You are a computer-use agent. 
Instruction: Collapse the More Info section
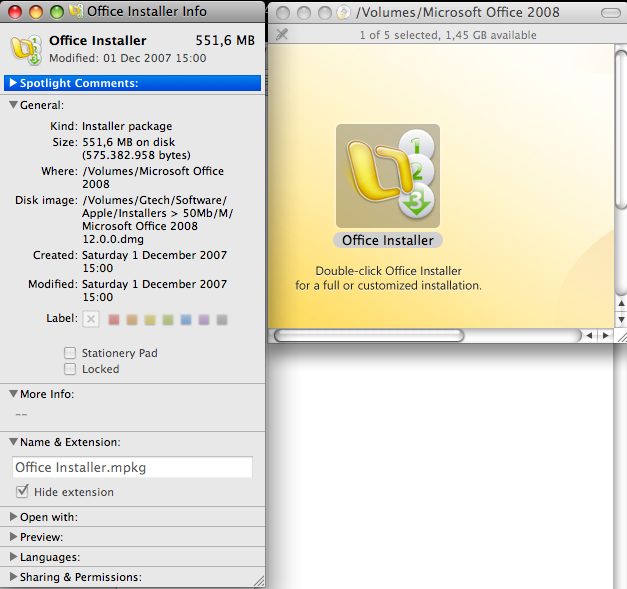pyautogui.click(x=13, y=394)
